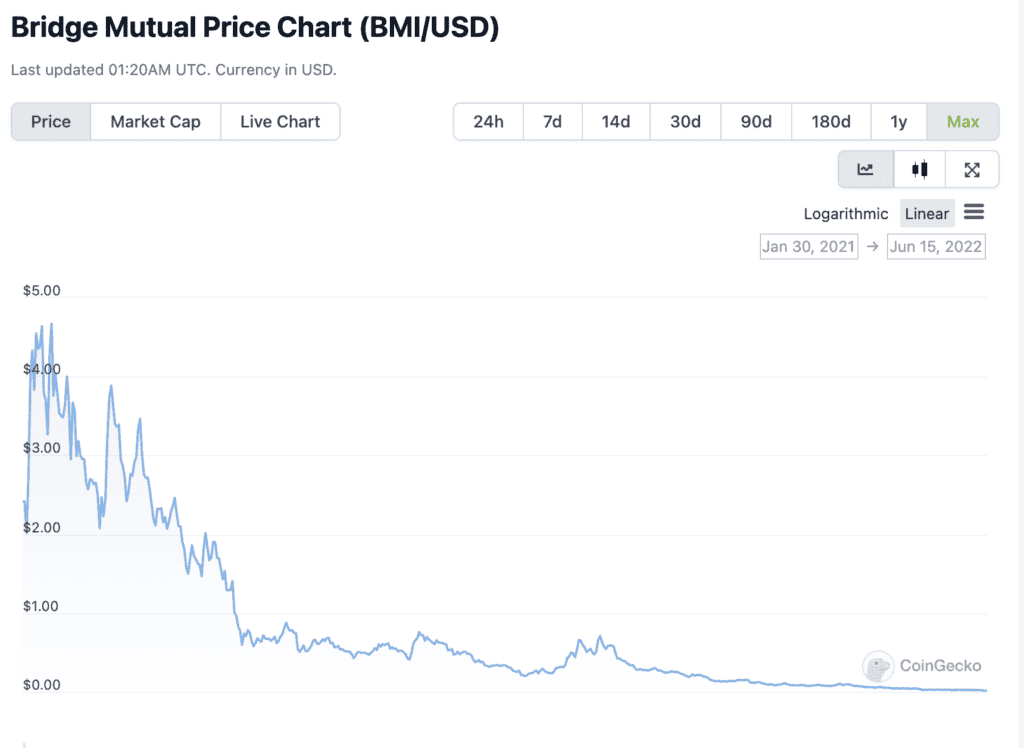The width and height of the screenshot is (1024, 748).
Task: Click the arrow between the date fields
Action: coord(872,246)
